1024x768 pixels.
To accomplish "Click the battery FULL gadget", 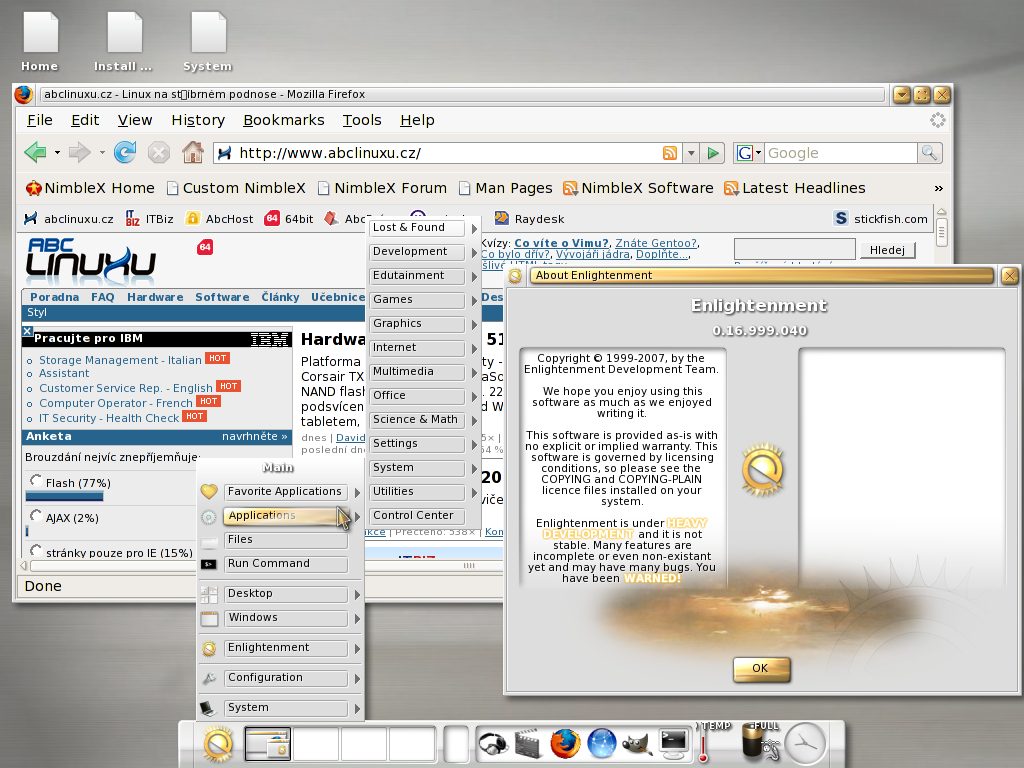I will pos(758,741).
